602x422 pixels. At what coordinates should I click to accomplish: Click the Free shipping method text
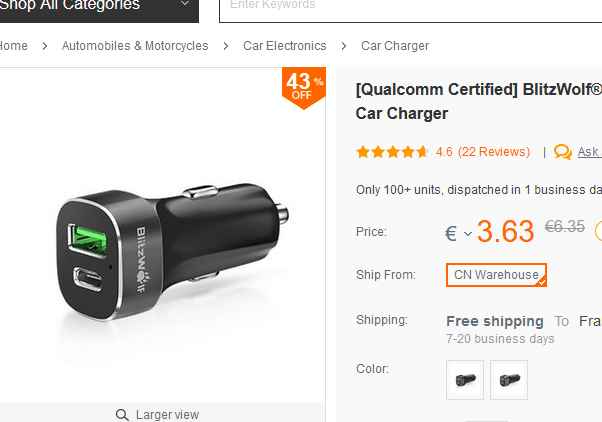pos(494,321)
